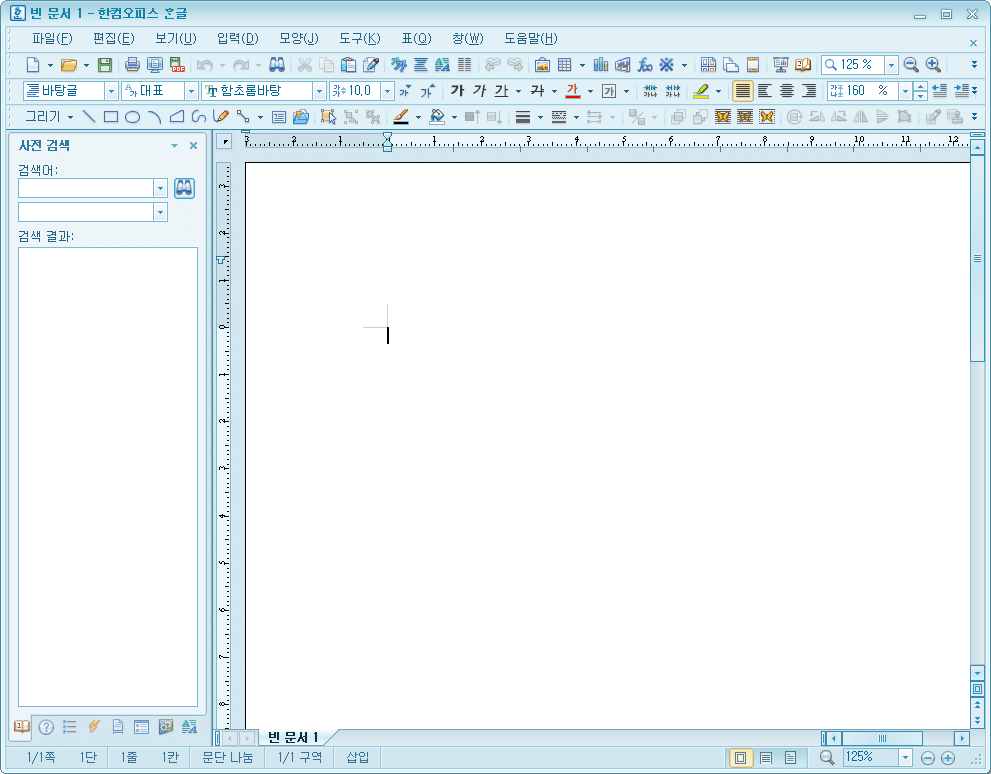Toggle center paragraph alignment
This screenshot has height=774, width=991.
click(x=787, y=91)
